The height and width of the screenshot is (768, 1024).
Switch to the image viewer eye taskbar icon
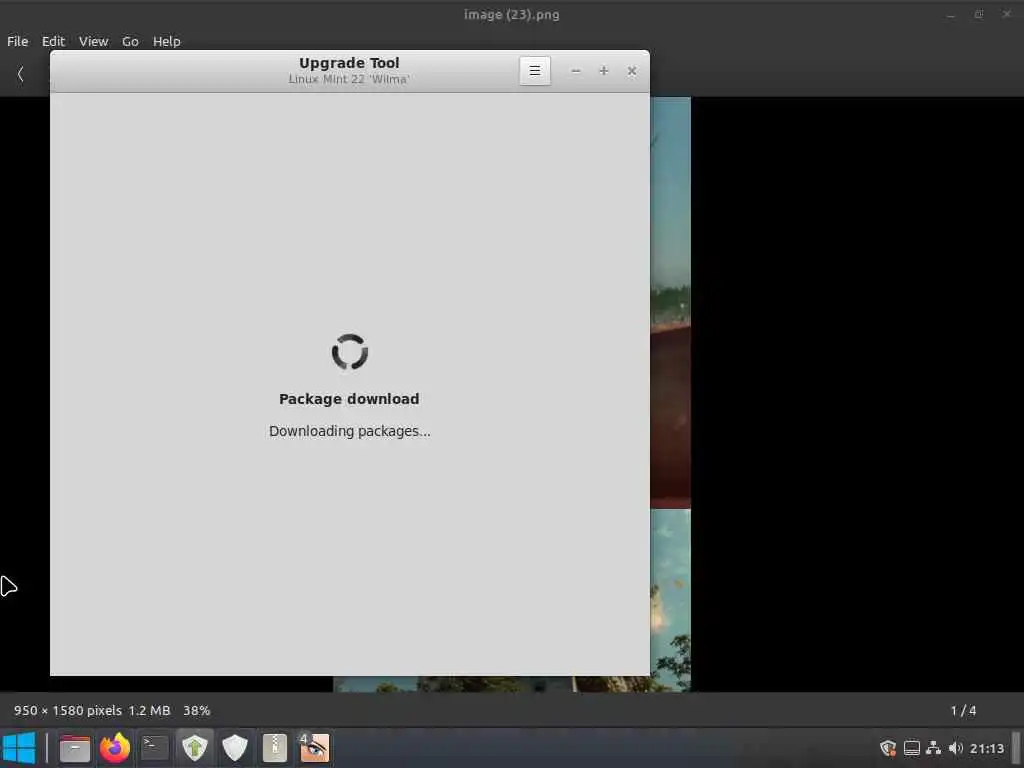(314, 748)
